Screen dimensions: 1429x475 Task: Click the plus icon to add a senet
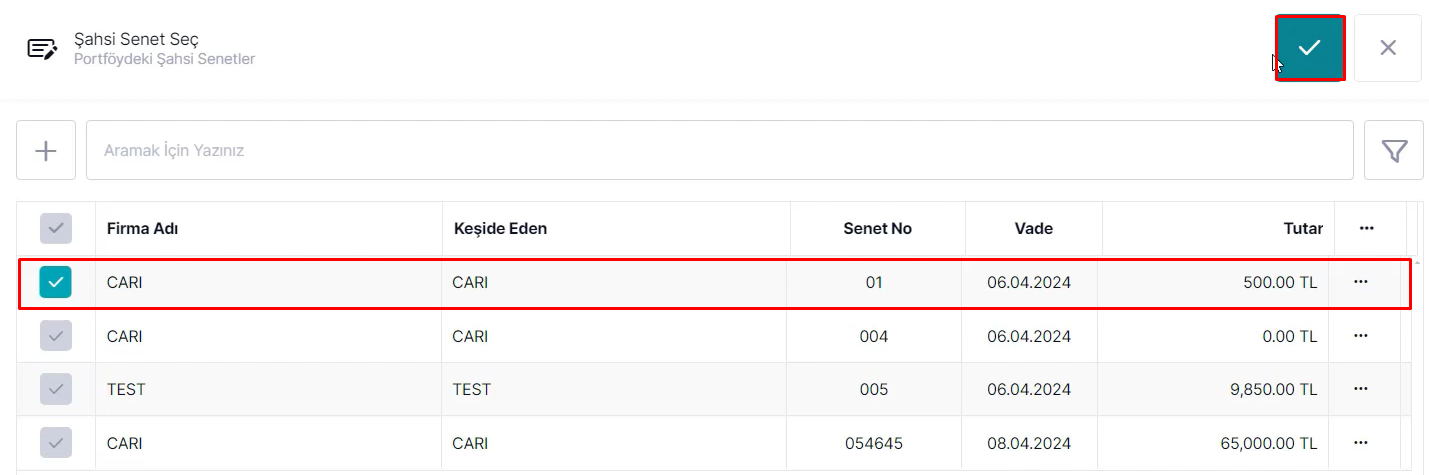point(46,150)
